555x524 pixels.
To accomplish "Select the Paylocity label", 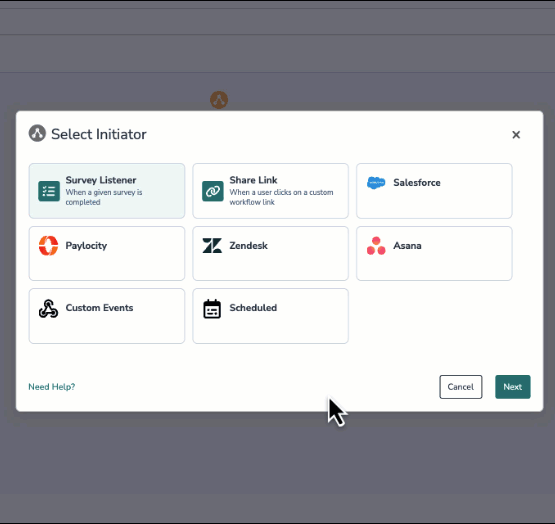I will [x=86, y=246].
